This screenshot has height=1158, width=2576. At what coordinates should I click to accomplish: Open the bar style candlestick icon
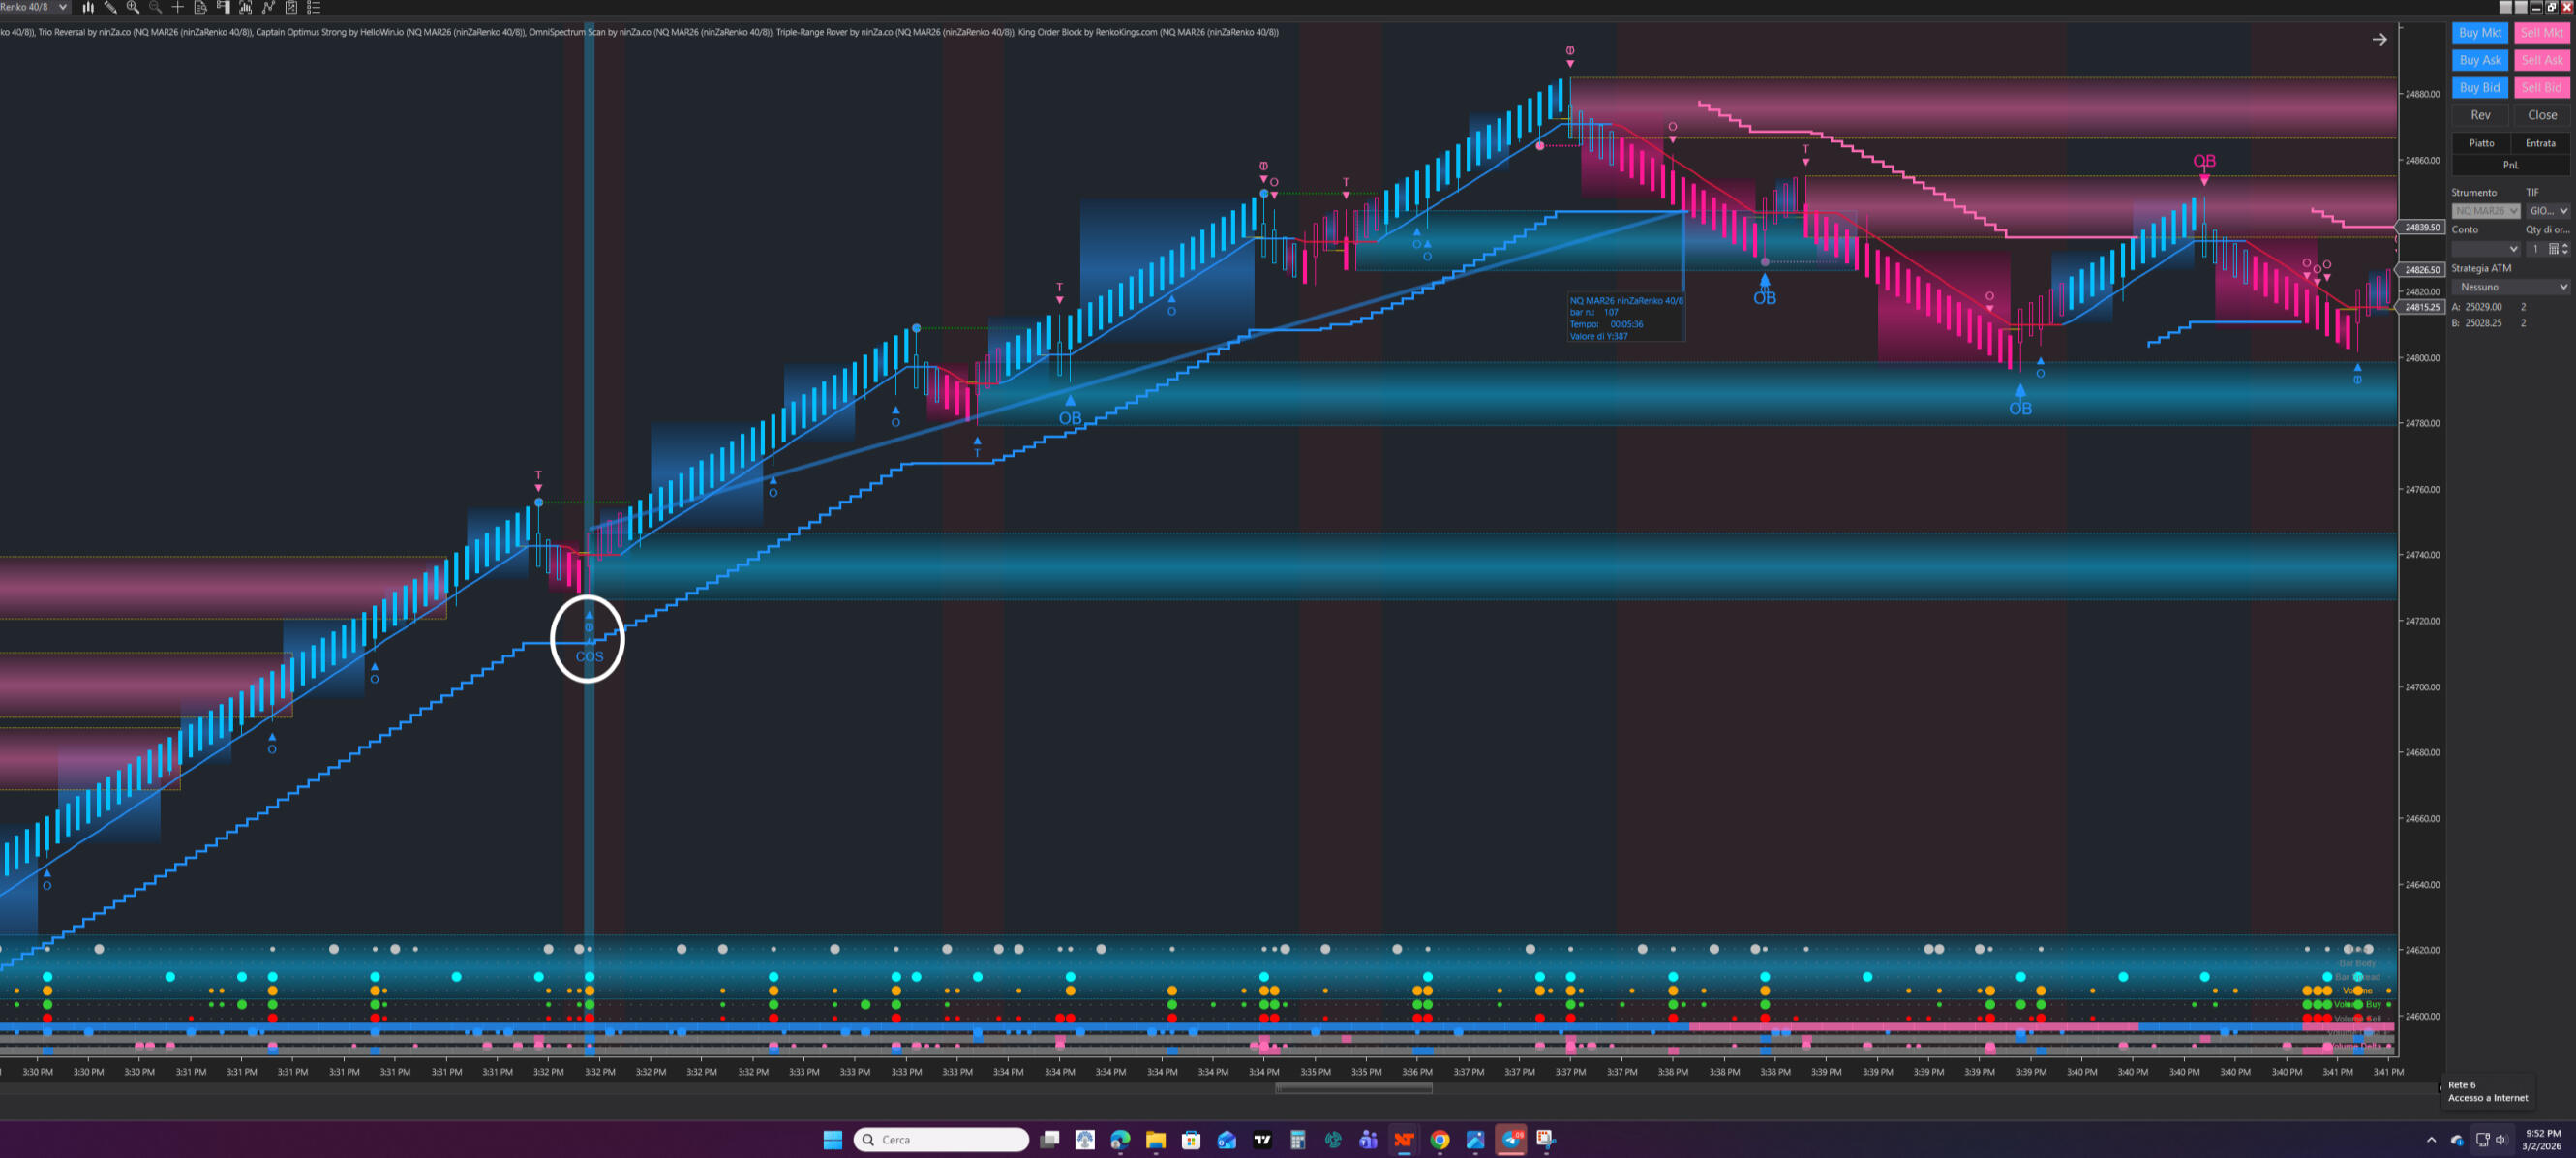(x=88, y=7)
